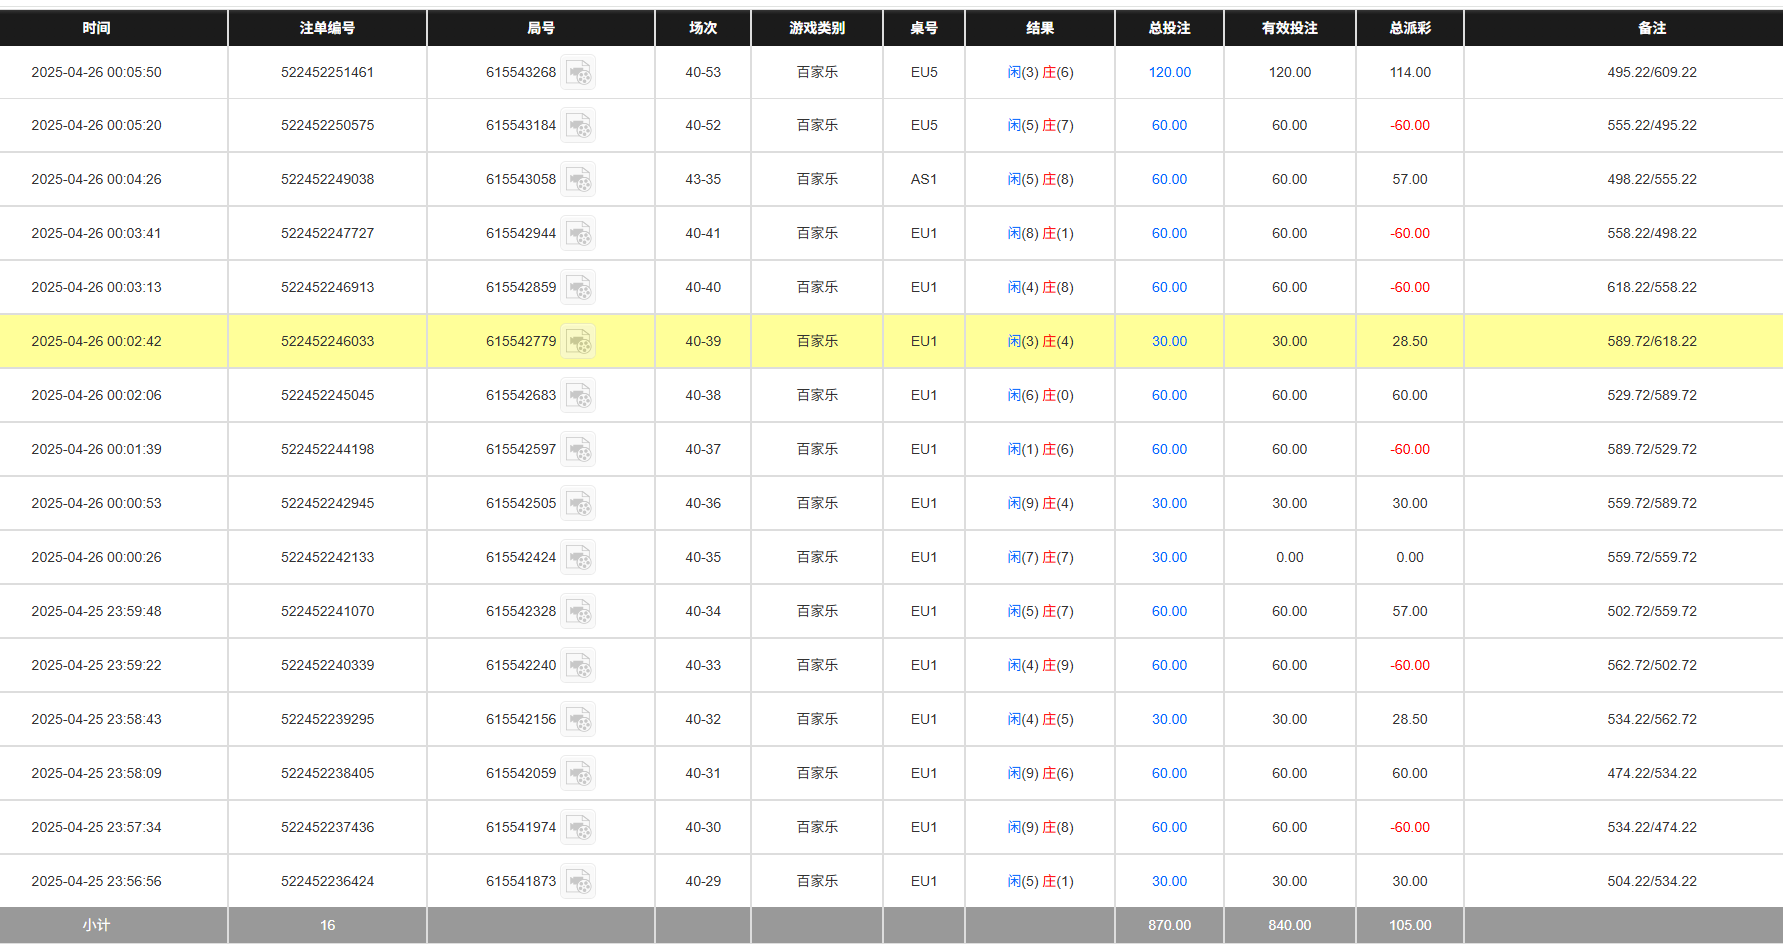Click the 结果 column header
1783x944 pixels.
pyautogui.click(x=1039, y=28)
